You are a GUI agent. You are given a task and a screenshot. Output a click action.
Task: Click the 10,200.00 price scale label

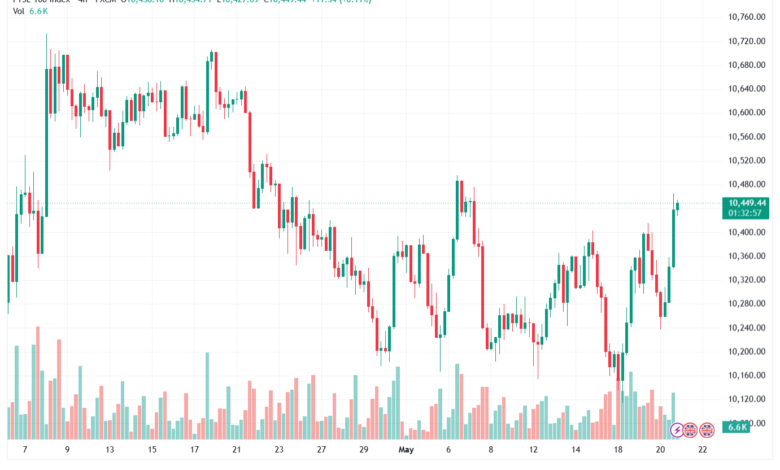coord(746,352)
